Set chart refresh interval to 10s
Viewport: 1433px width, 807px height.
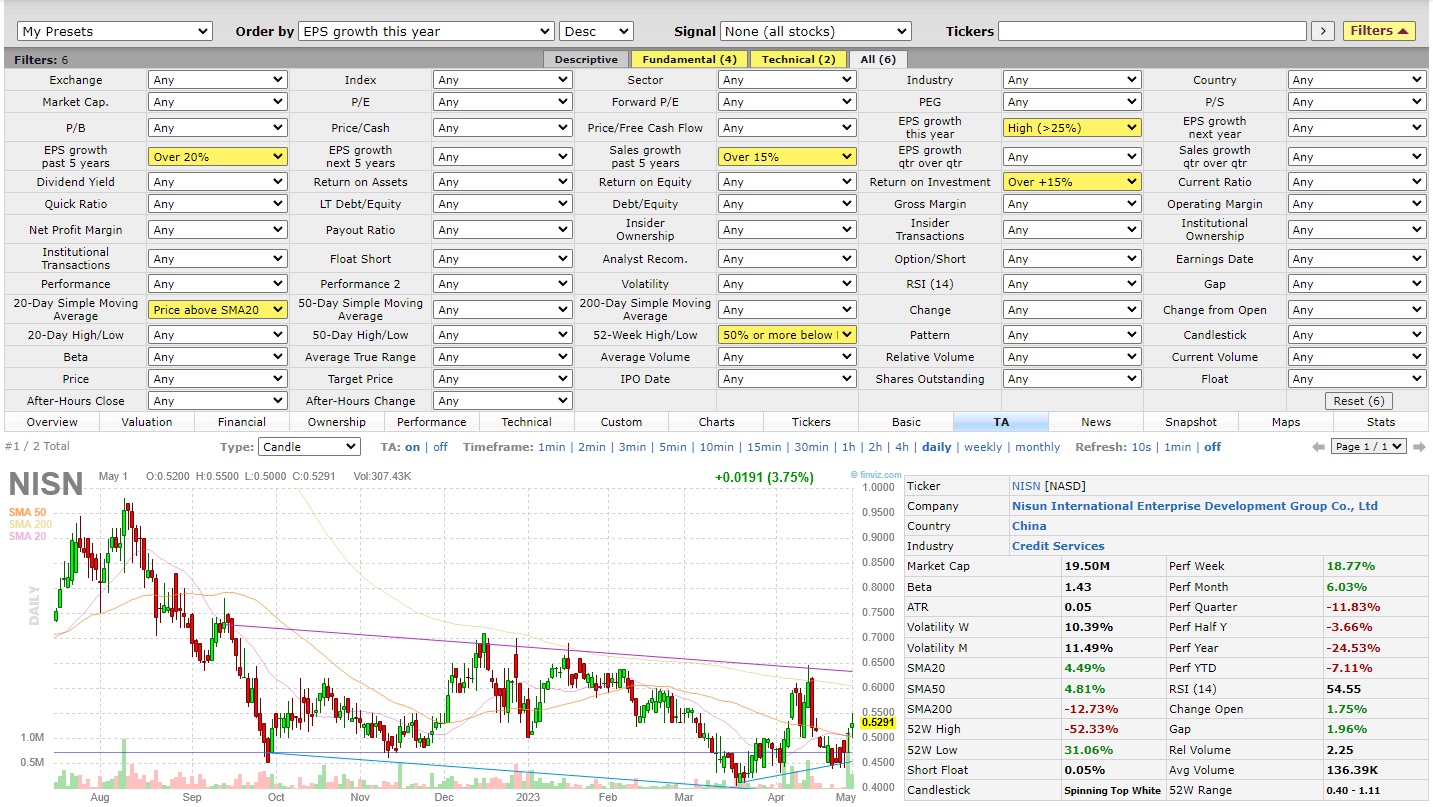click(x=1142, y=446)
